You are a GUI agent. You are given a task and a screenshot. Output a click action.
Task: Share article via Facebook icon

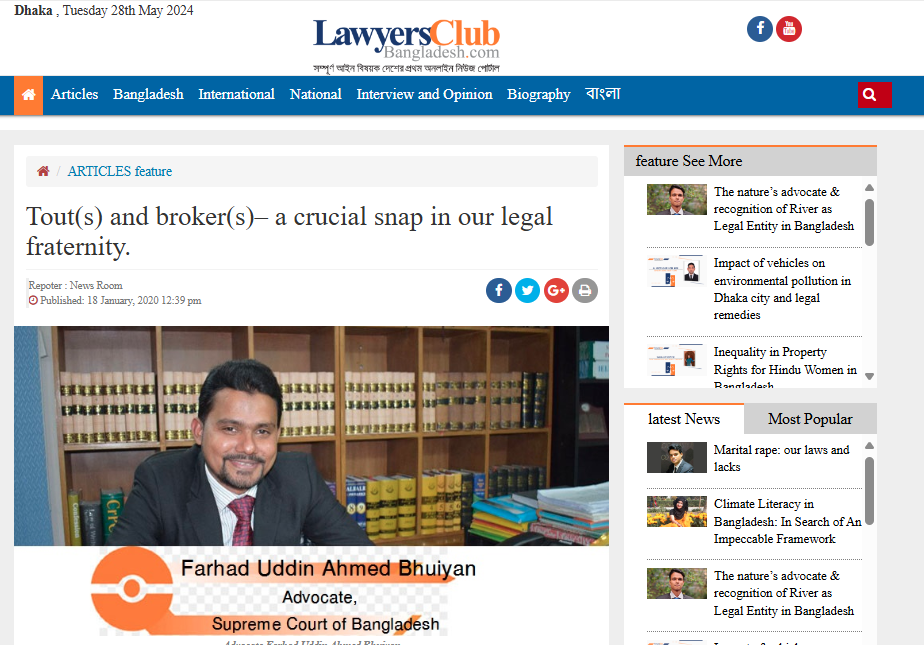coord(499,290)
